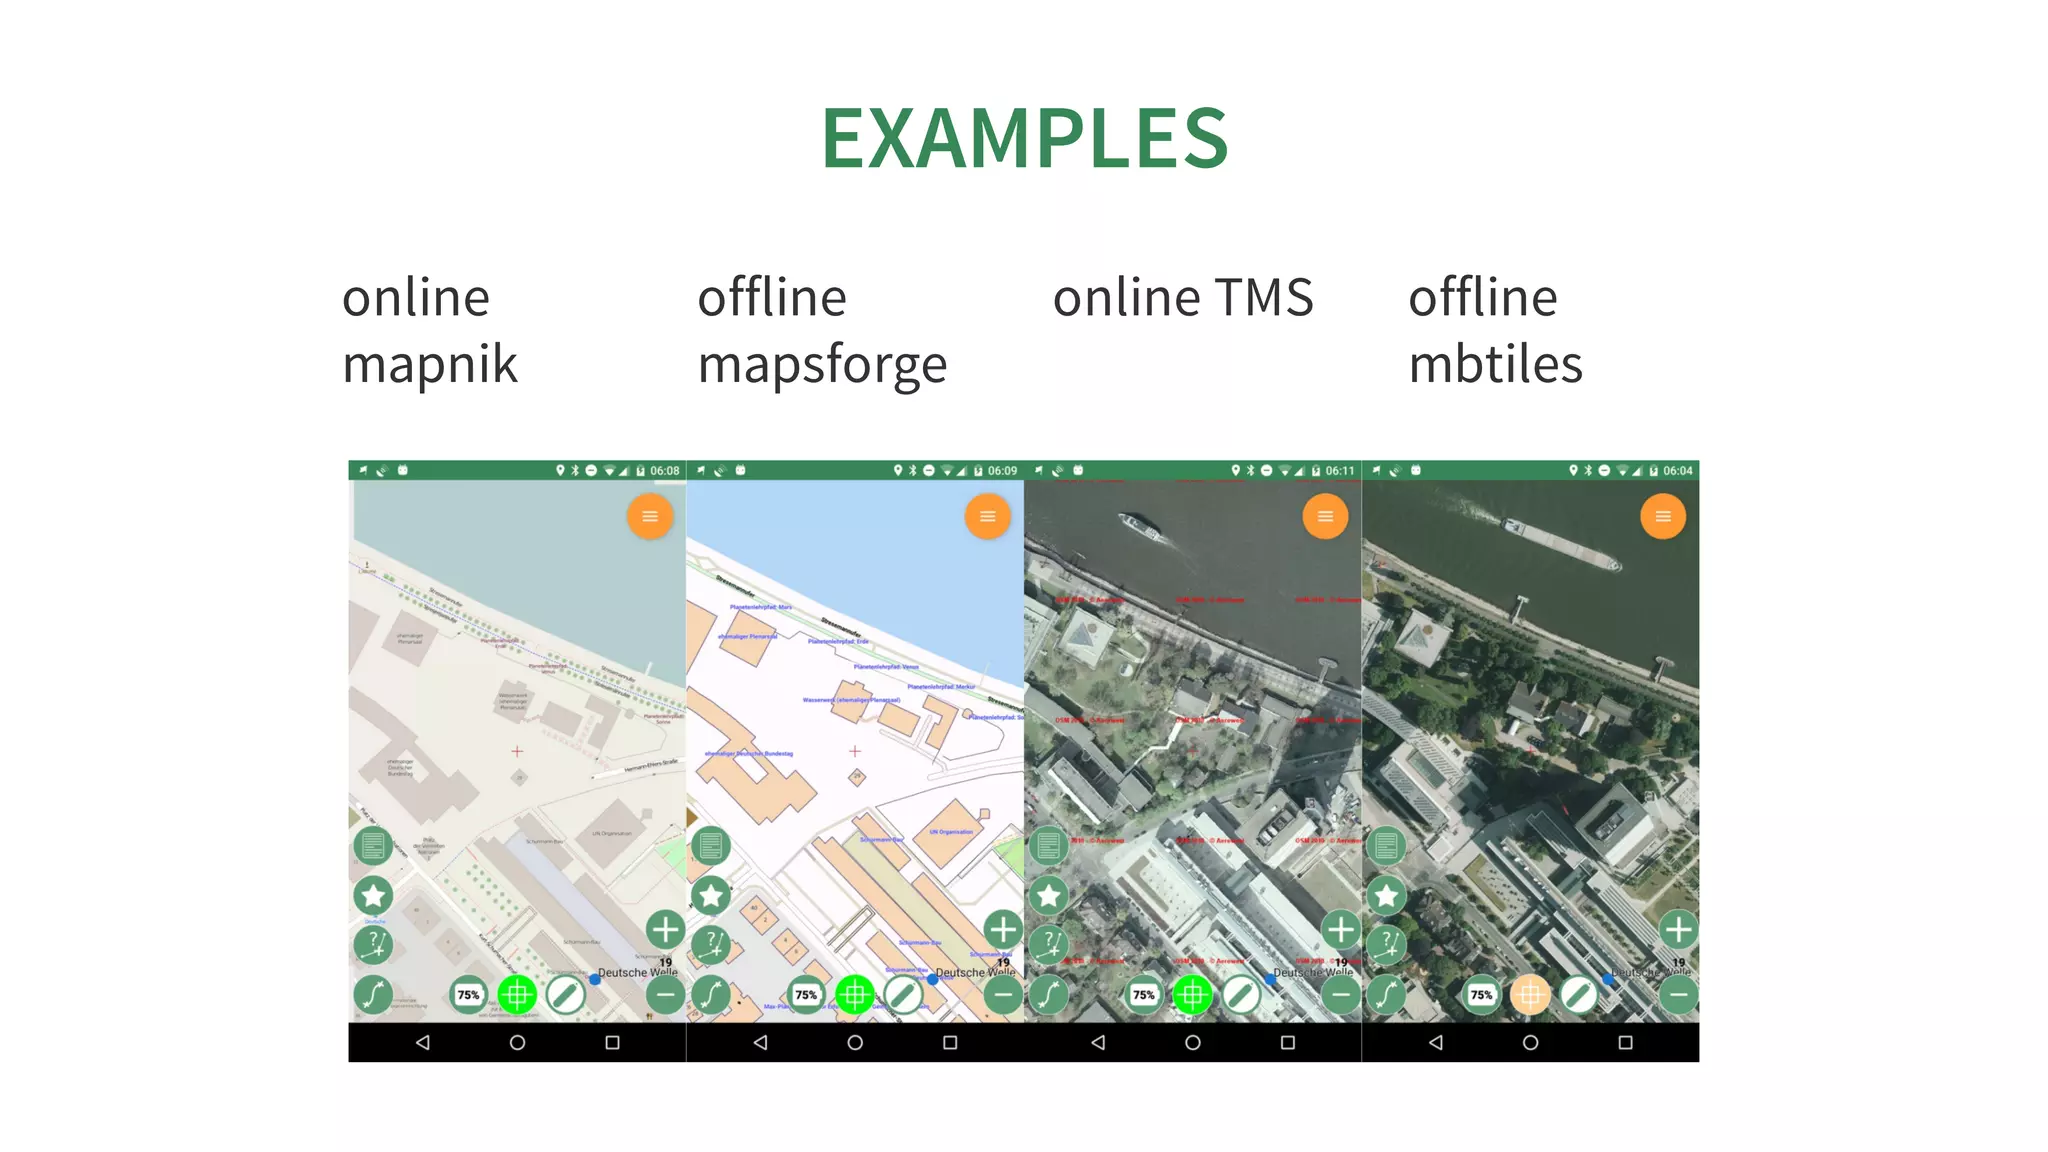Tap the notes list icon in mapnik map
Screen dimensions: 2048x1152
pos(373,846)
